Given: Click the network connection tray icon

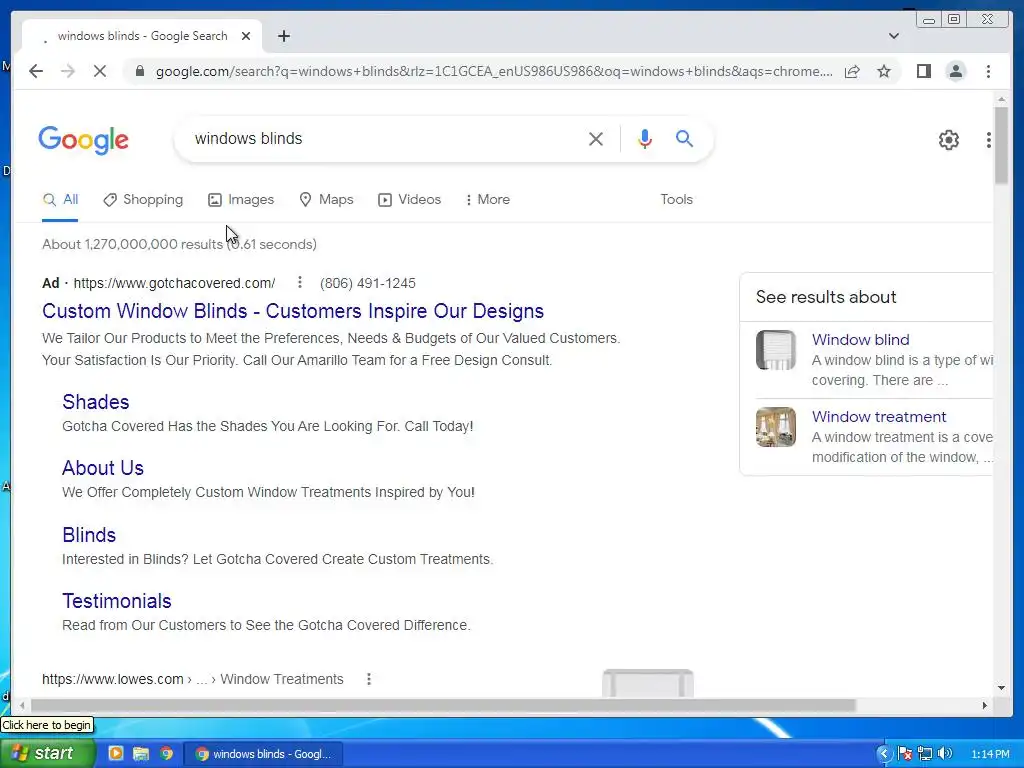Looking at the screenshot, I should [x=925, y=754].
